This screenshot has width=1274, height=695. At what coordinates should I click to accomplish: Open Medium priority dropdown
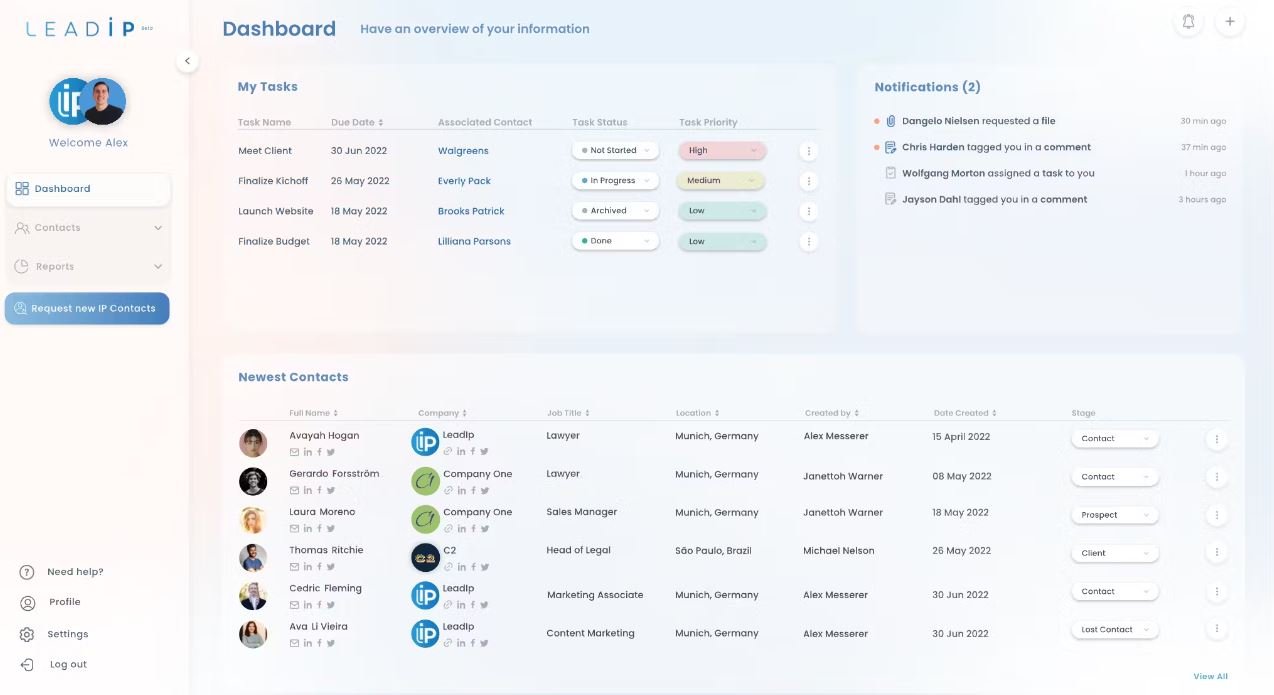[722, 181]
